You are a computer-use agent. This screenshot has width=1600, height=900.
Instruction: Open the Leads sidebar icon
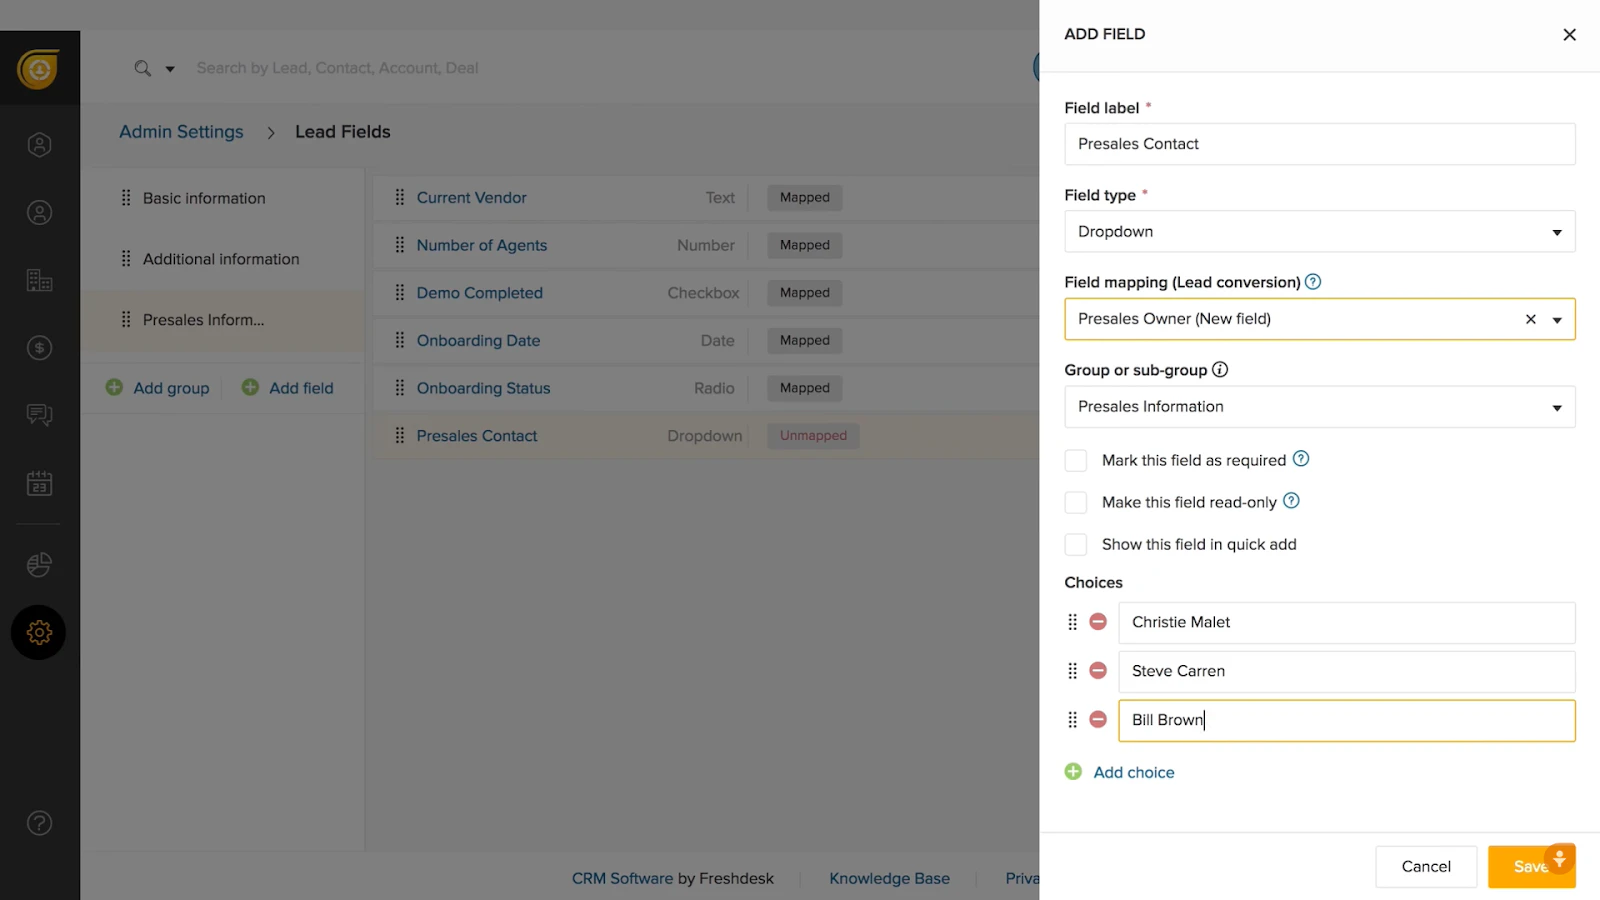(x=39, y=145)
